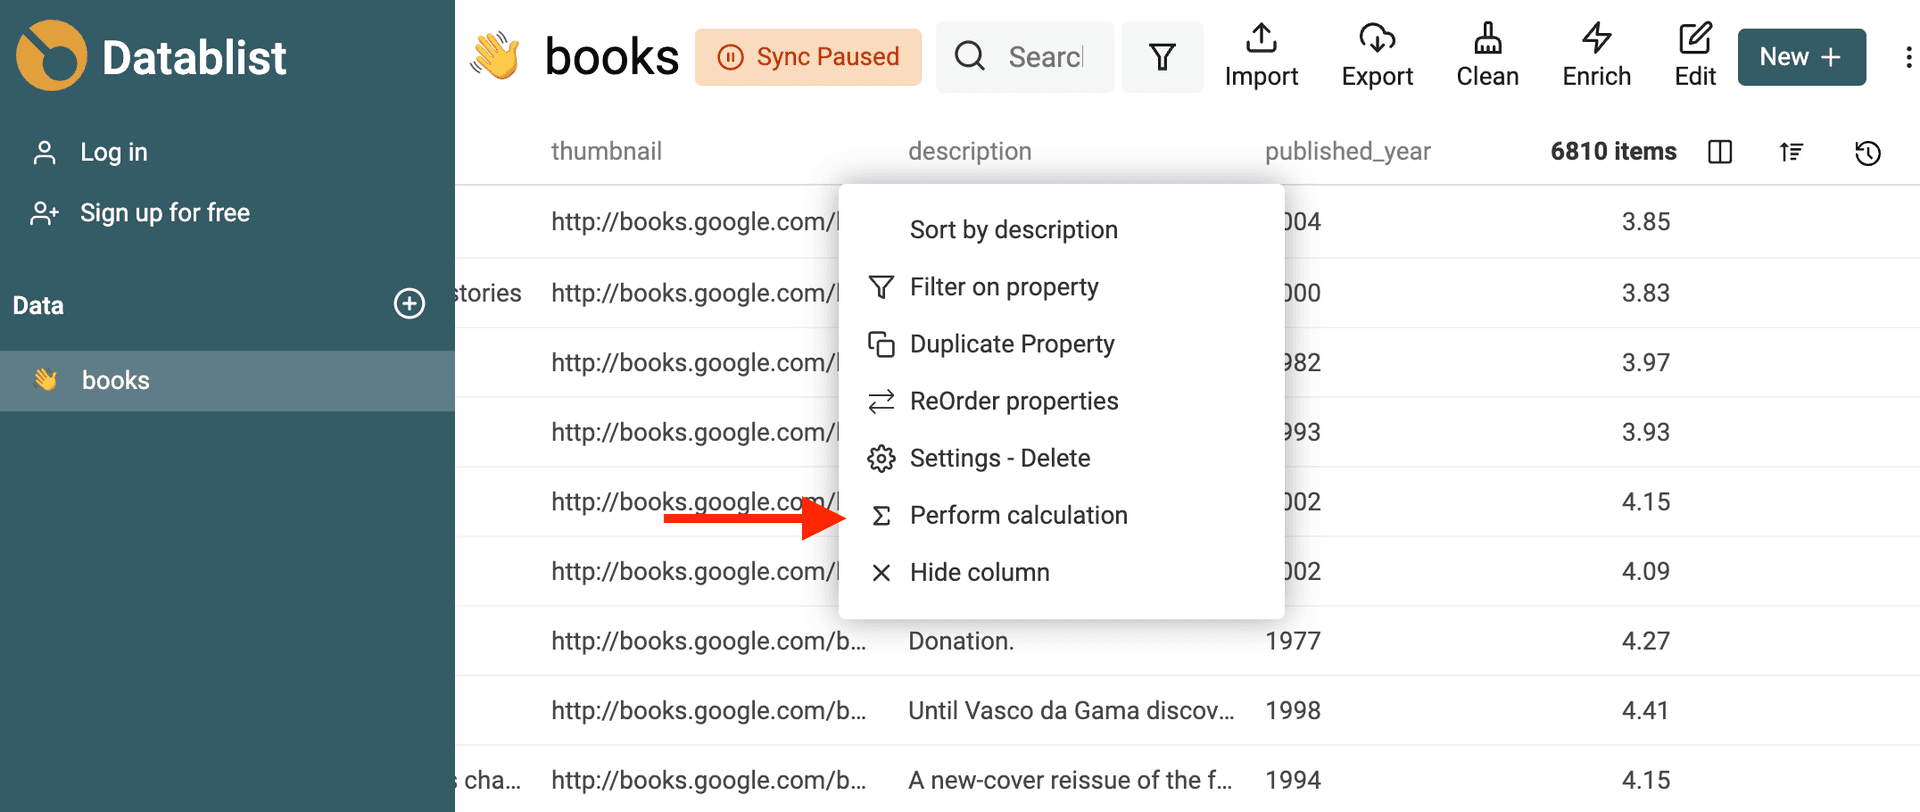Click the New button
This screenshot has height=812, width=1920.
(x=1801, y=57)
